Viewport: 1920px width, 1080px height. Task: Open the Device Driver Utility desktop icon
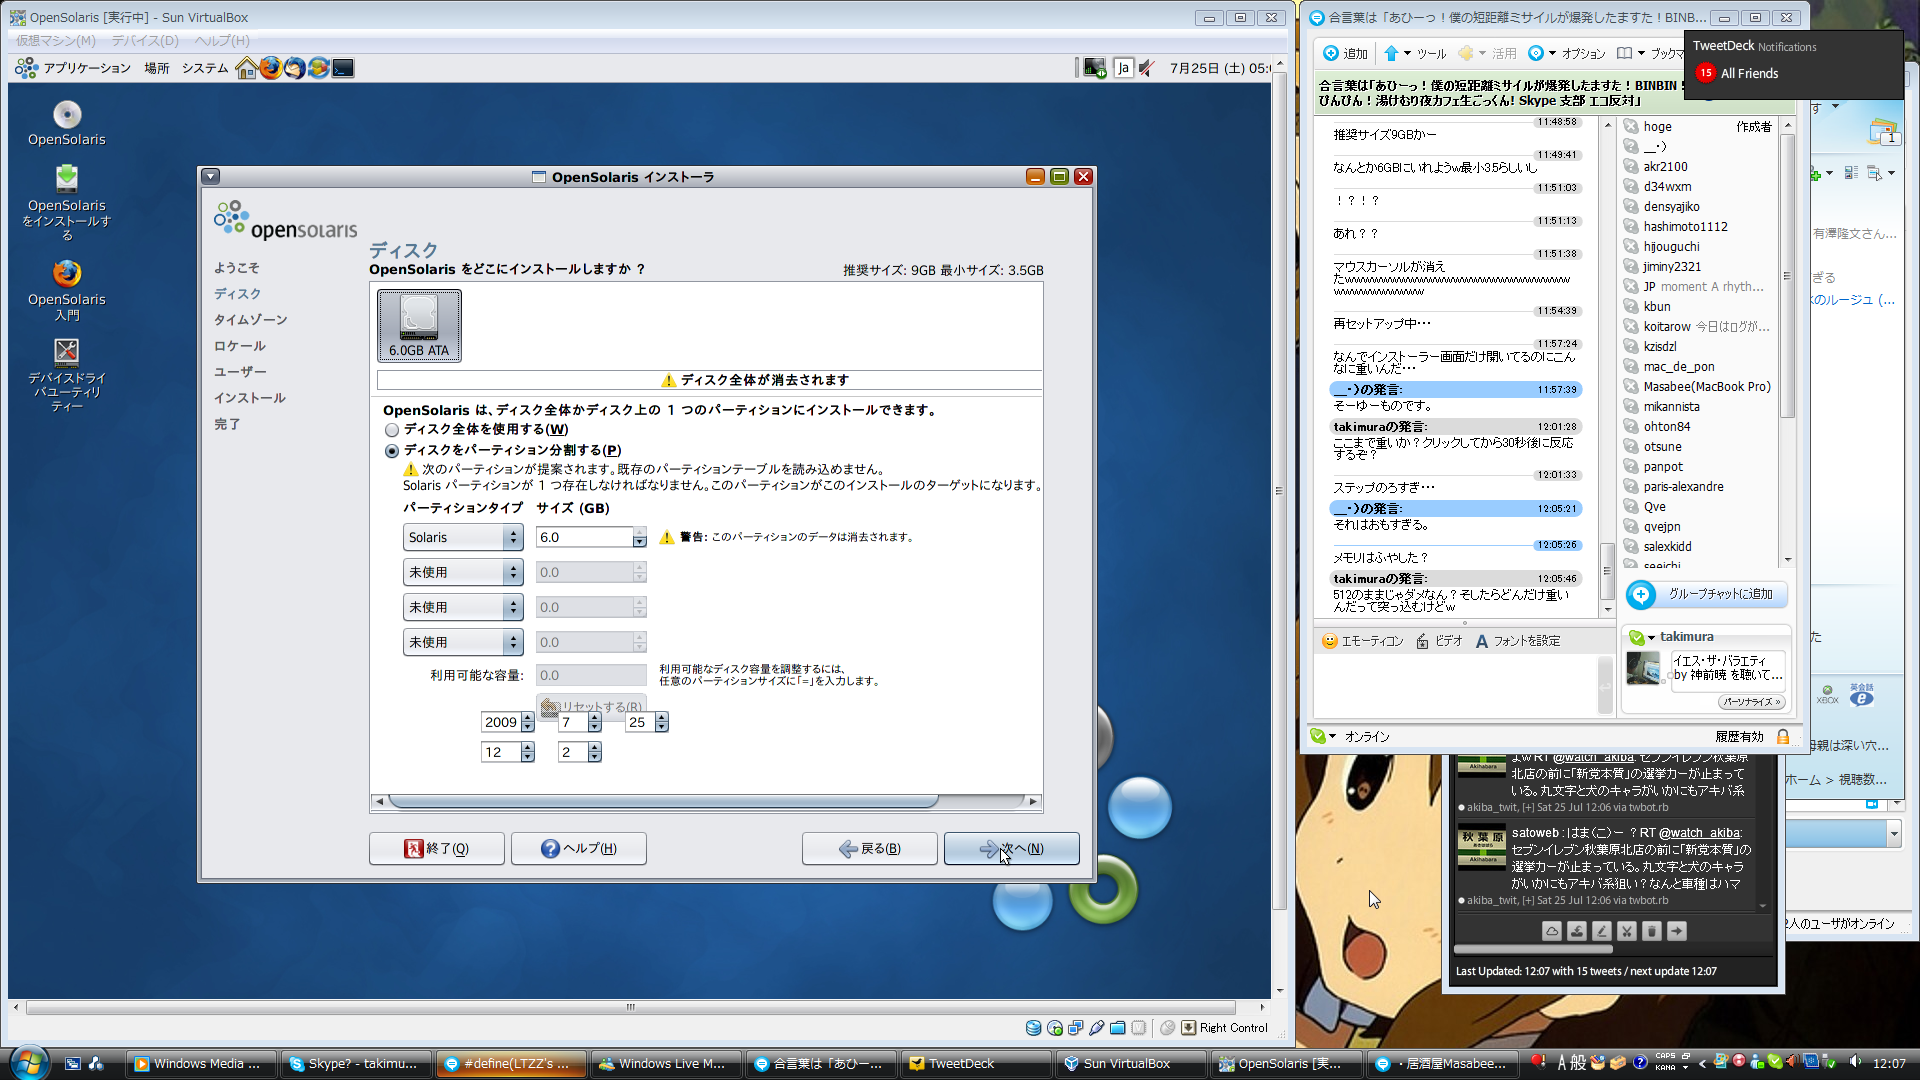(x=67, y=375)
